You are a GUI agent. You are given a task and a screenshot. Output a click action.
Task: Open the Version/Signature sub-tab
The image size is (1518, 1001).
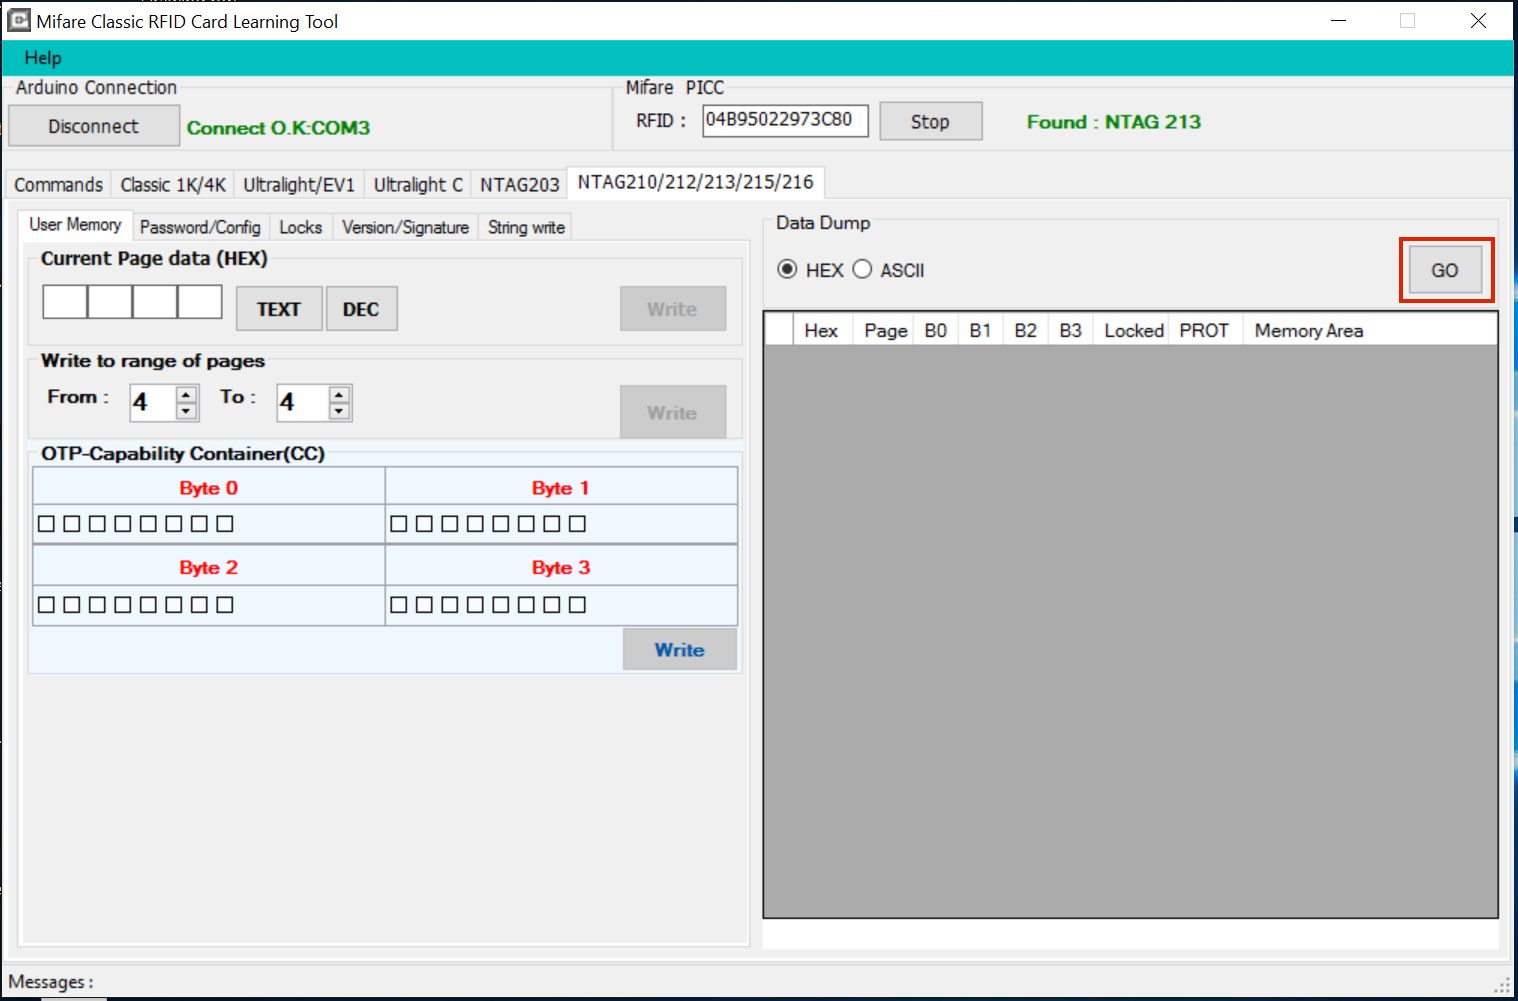click(x=405, y=227)
